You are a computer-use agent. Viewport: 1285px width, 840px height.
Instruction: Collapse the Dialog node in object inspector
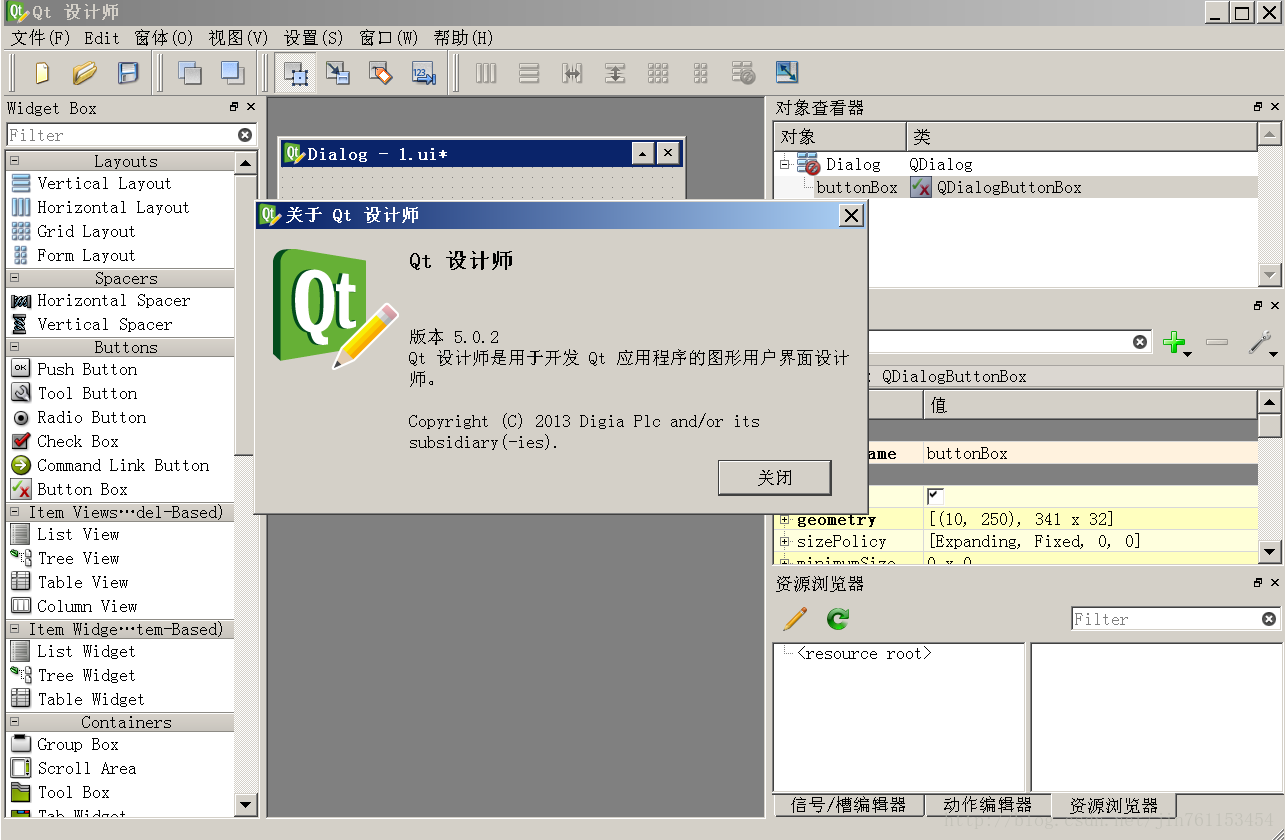785,164
